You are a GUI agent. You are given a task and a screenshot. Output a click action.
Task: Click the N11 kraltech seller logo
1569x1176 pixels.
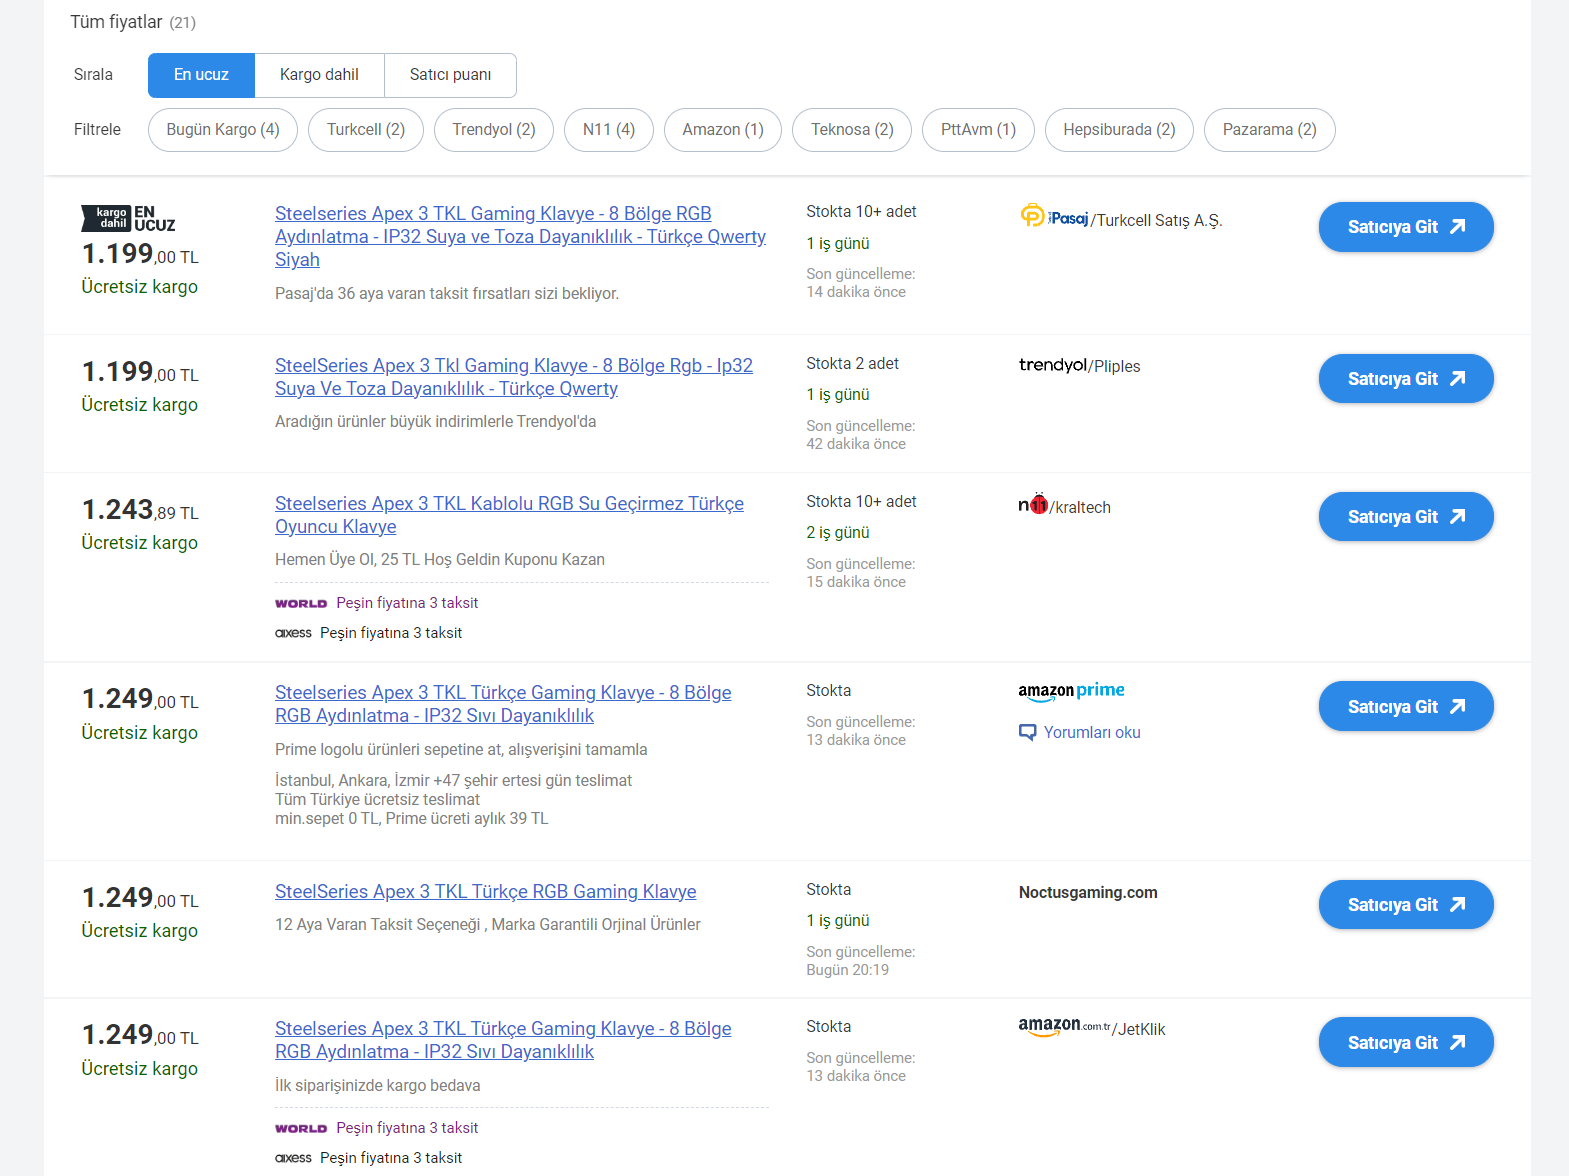[x=1033, y=505]
